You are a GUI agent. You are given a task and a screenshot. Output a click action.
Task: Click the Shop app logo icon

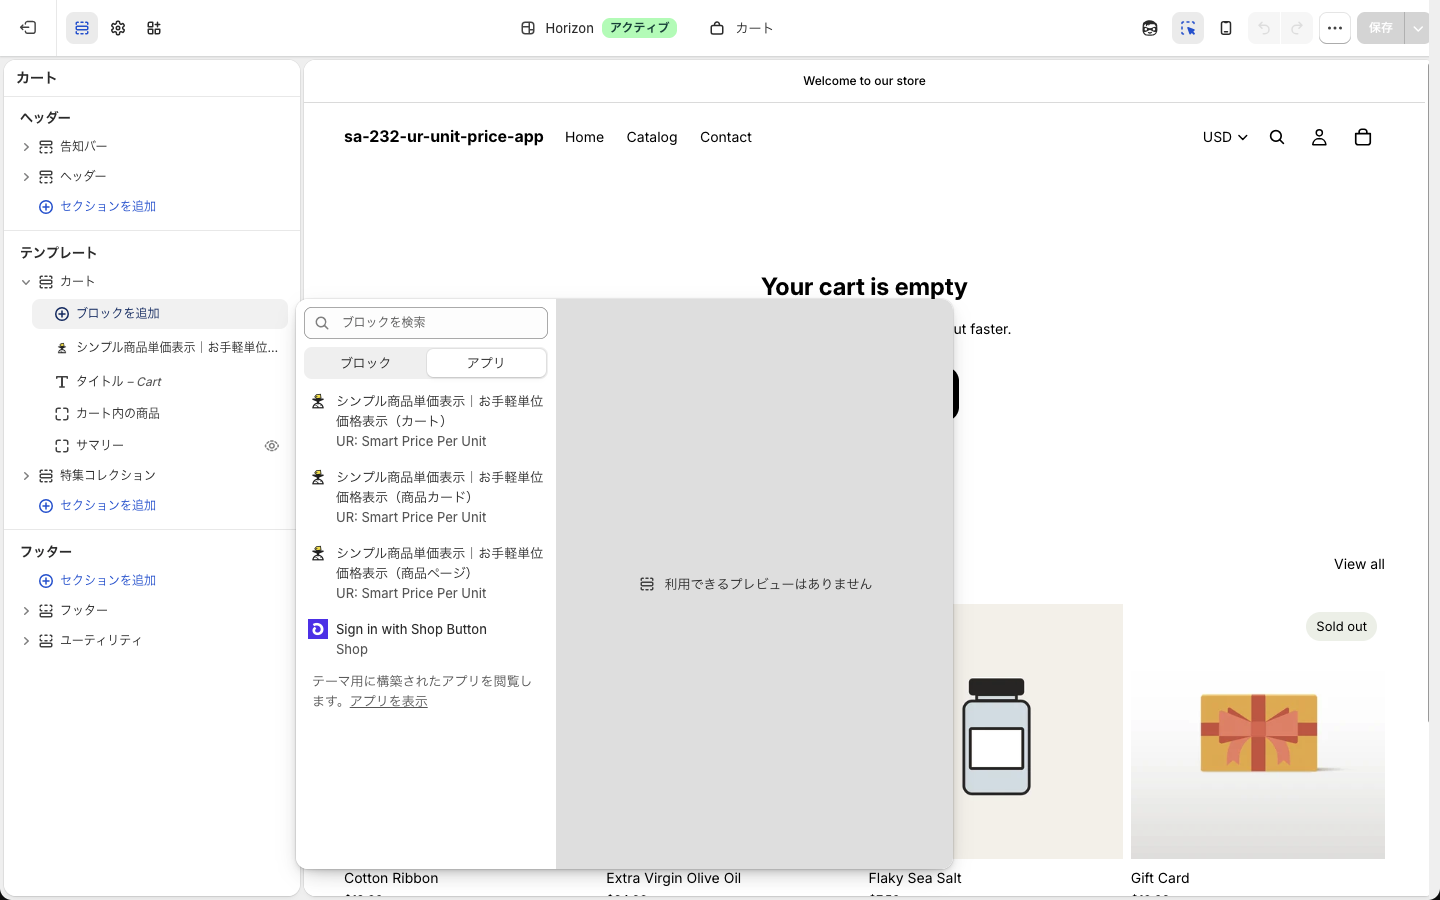(318, 629)
